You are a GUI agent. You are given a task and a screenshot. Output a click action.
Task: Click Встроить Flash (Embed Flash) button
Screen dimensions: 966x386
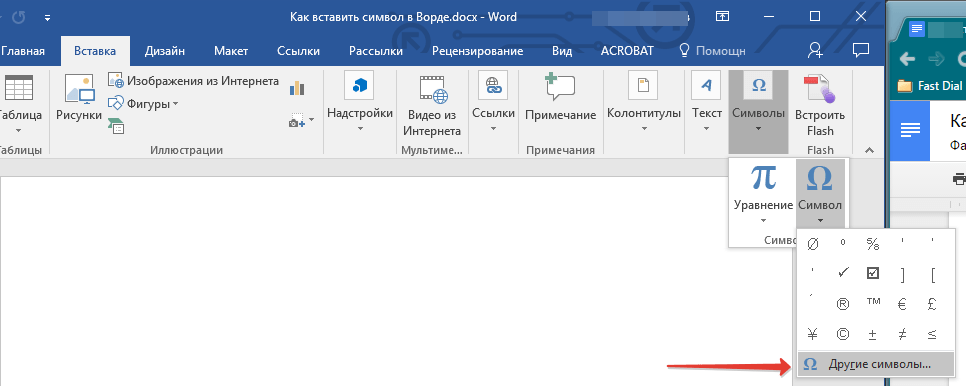(x=819, y=105)
